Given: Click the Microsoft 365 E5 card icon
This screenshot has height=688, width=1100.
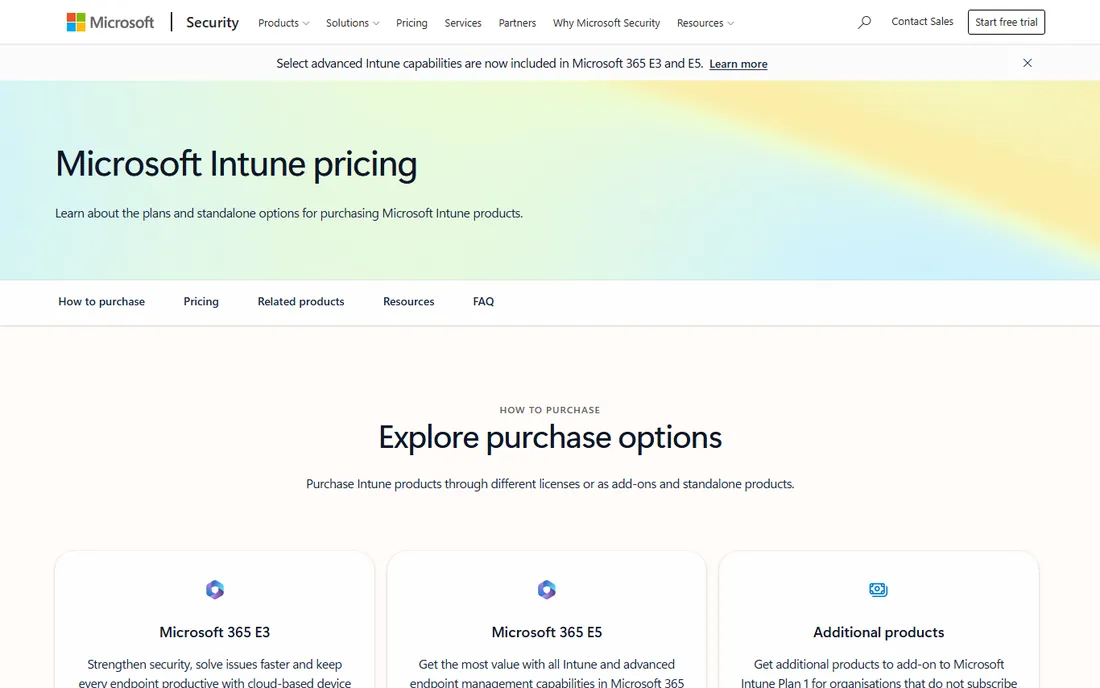Looking at the screenshot, I should point(546,590).
